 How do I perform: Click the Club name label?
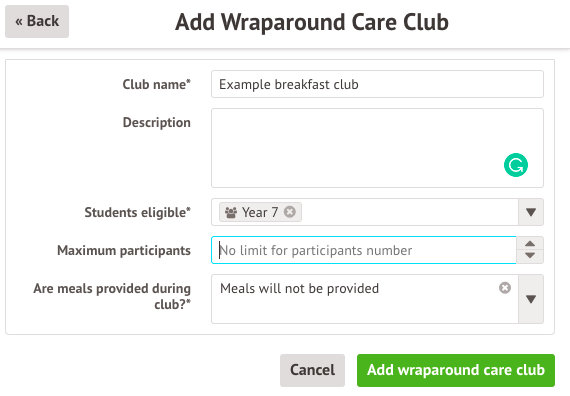pyautogui.click(x=156, y=84)
